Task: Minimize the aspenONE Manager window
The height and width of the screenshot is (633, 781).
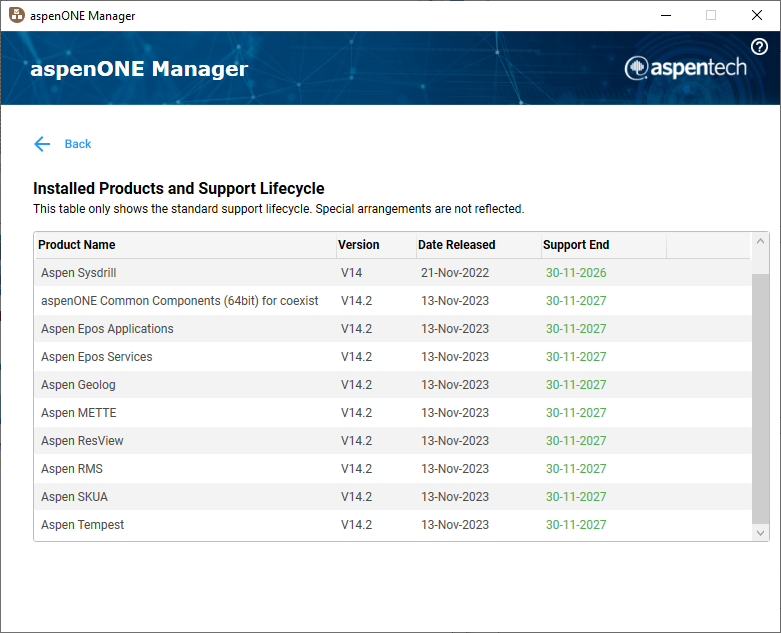Action: pos(666,15)
